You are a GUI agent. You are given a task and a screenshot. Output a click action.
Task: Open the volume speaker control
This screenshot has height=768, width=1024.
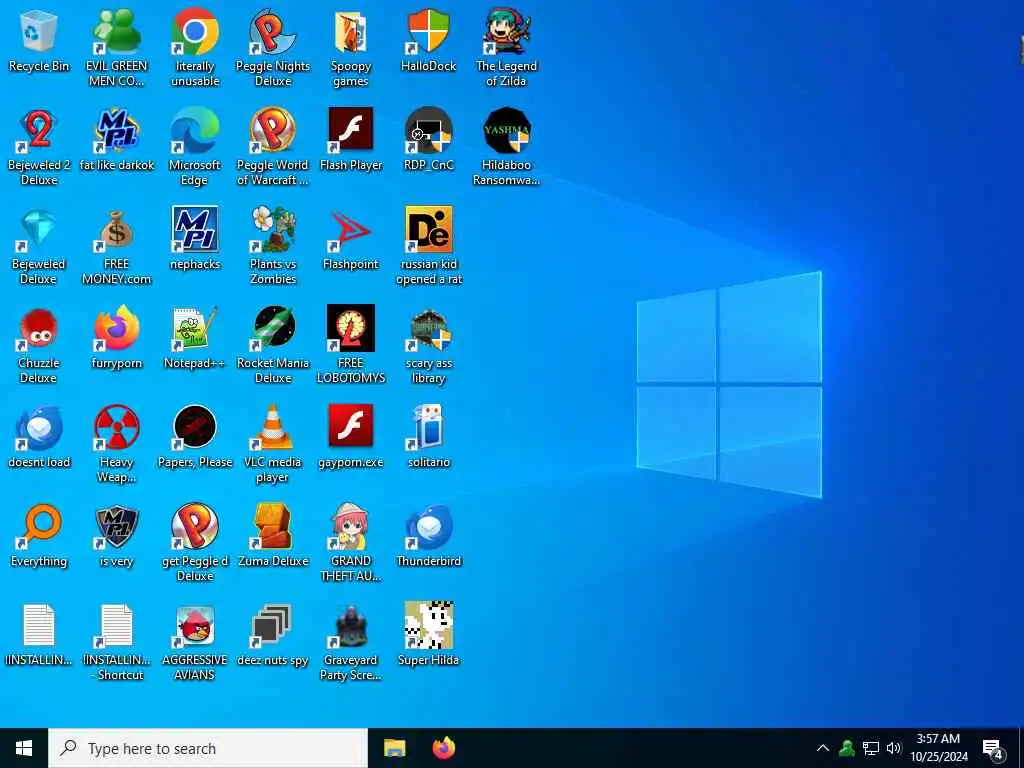894,748
